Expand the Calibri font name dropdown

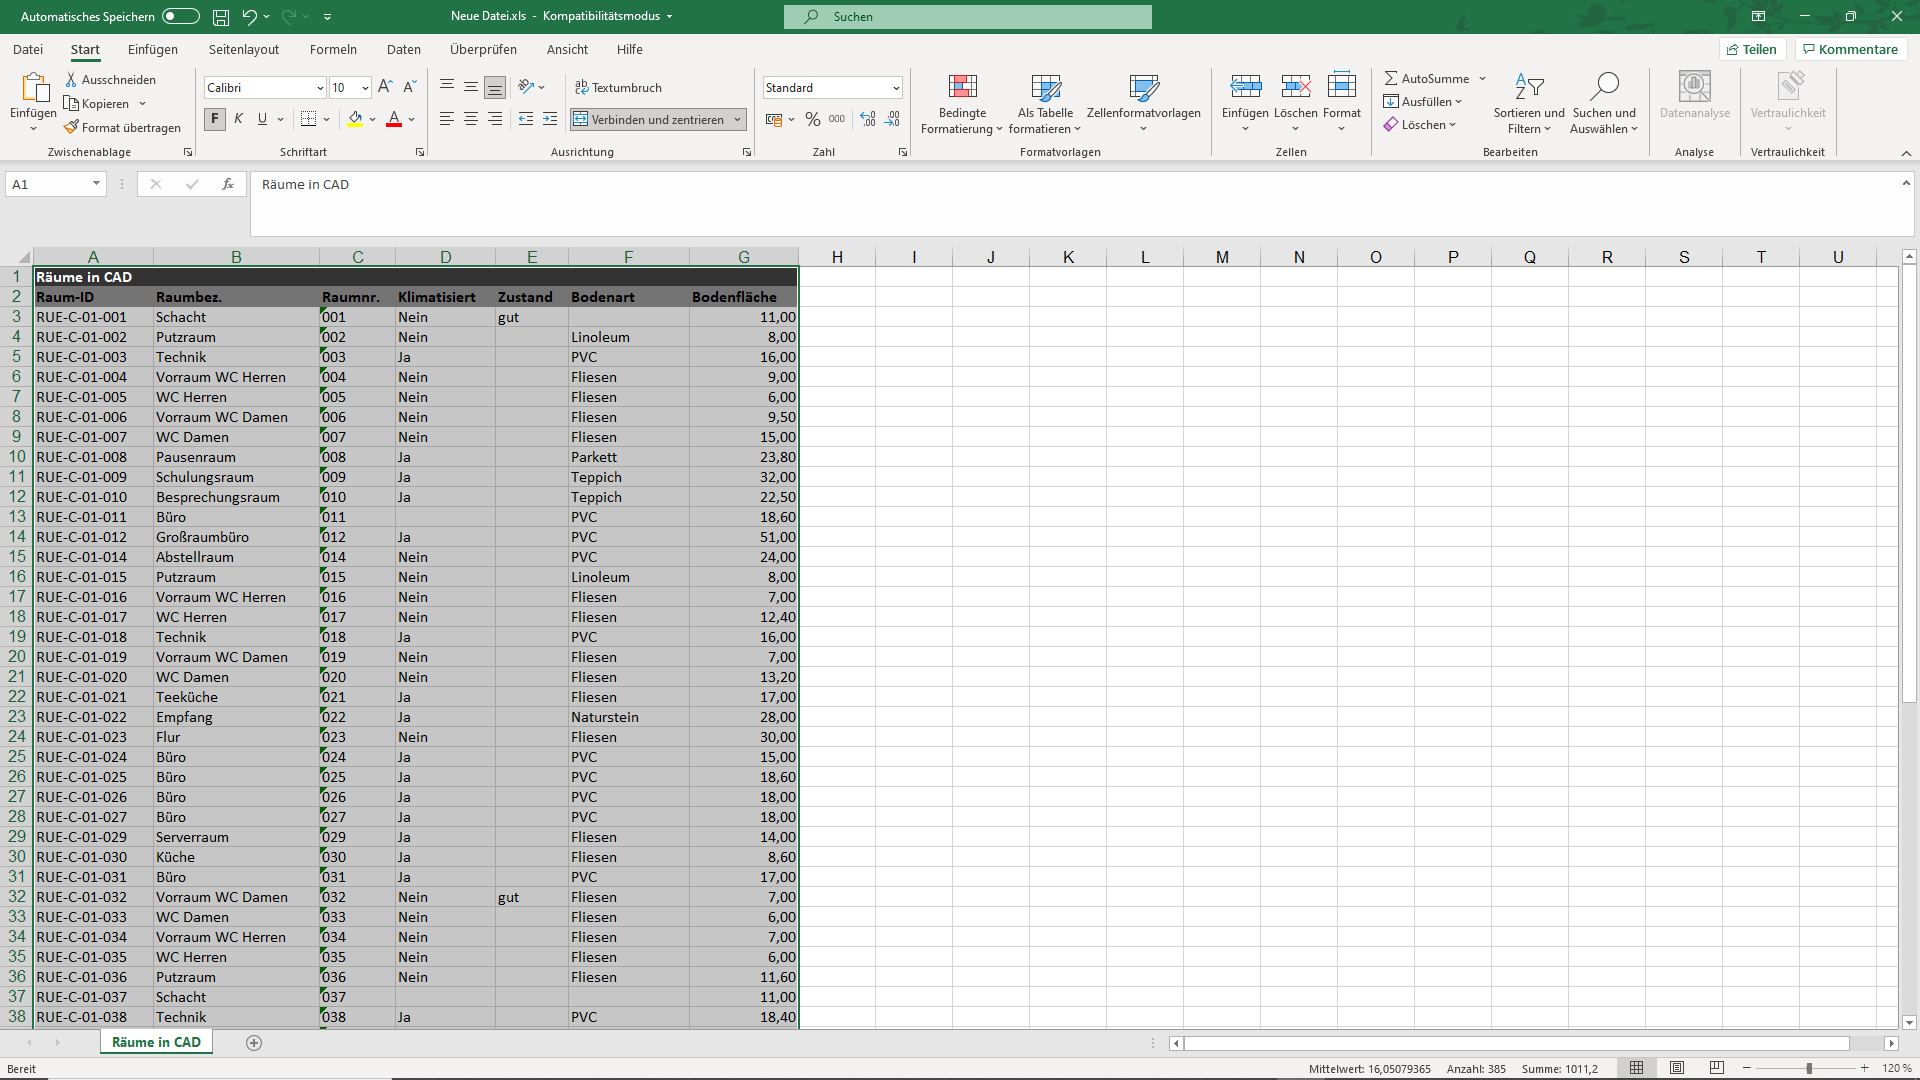click(x=320, y=88)
